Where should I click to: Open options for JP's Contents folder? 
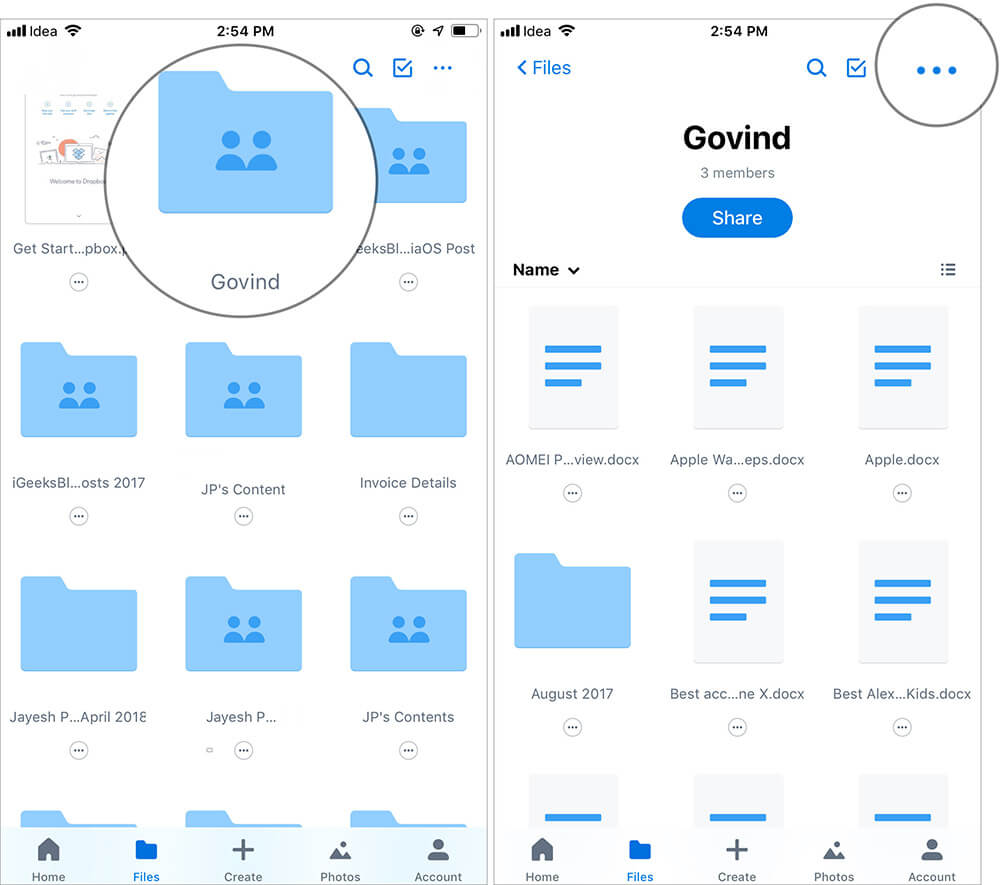click(x=408, y=750)
